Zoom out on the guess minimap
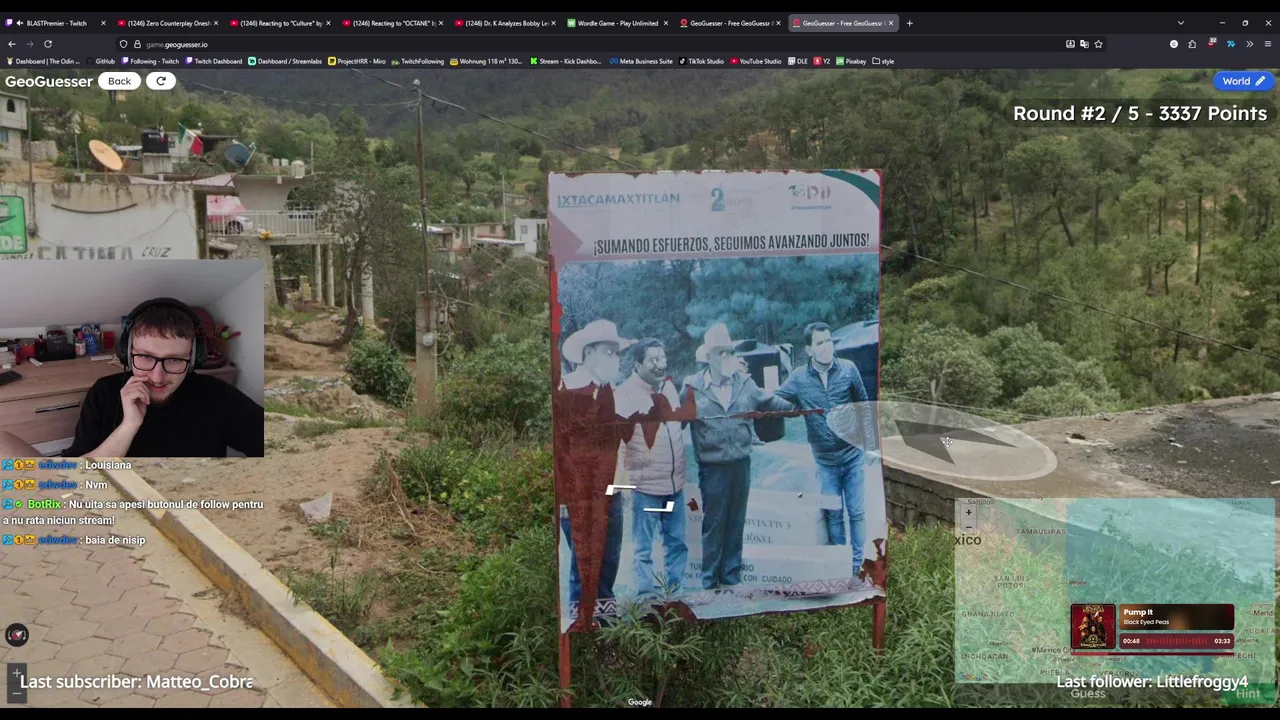This screenshot has width=1280, height=720. (968, 526)
